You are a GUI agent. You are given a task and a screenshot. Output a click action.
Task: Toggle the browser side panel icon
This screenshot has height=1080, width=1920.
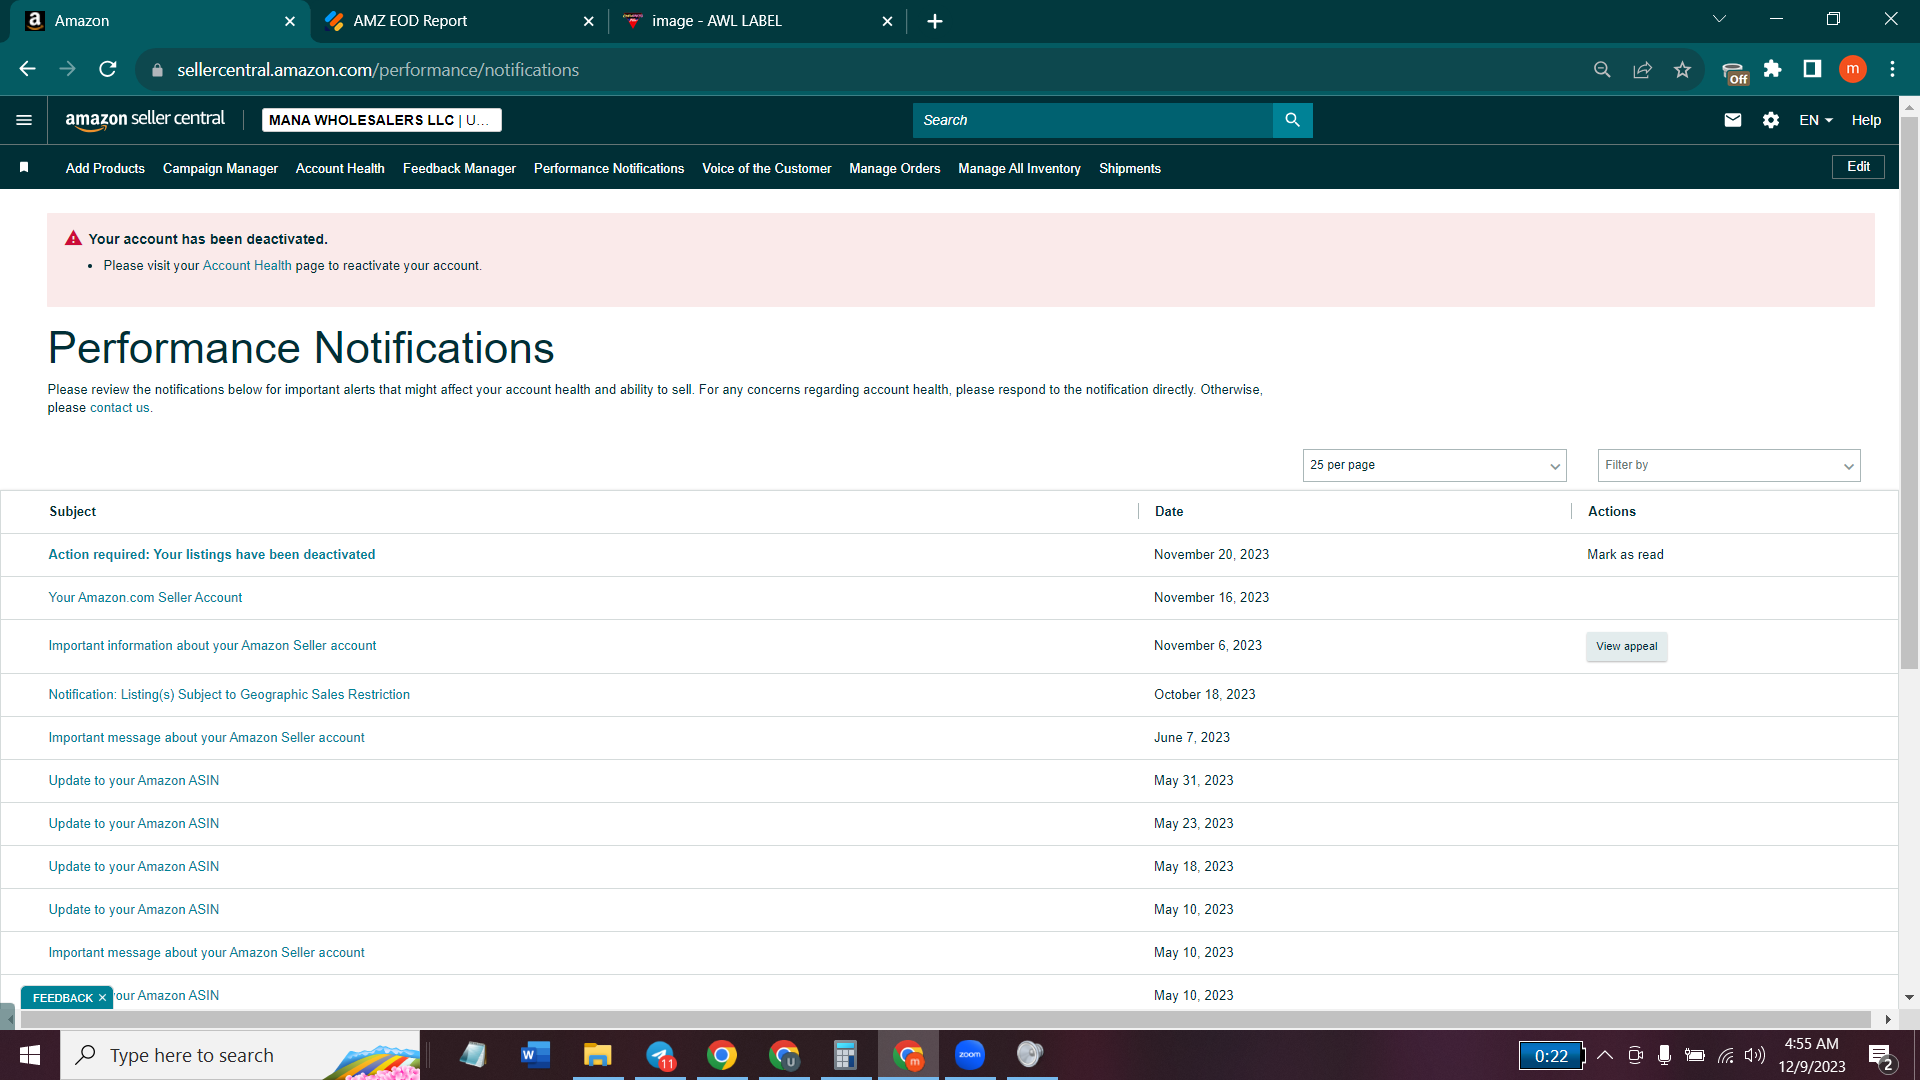[1812, 69]
